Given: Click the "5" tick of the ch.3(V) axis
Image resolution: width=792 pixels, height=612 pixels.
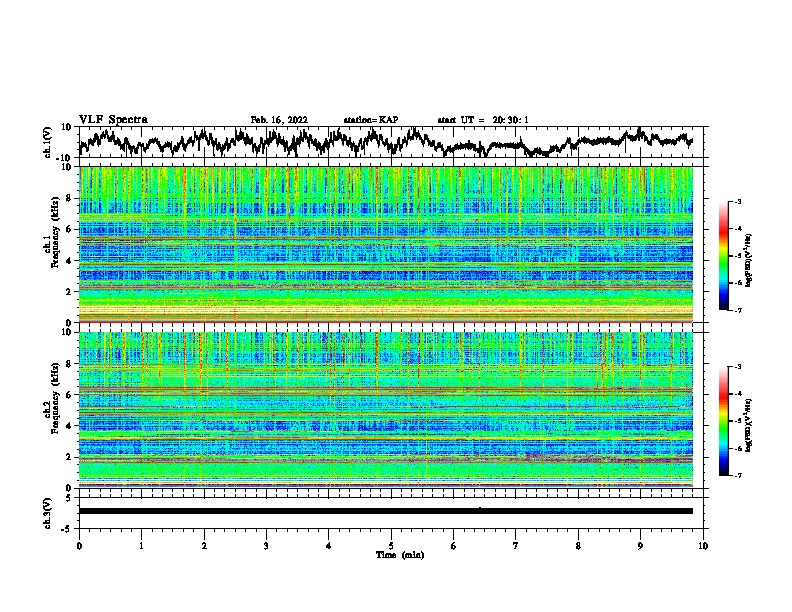Looking at the screenshot, I should tap(69, 498).
